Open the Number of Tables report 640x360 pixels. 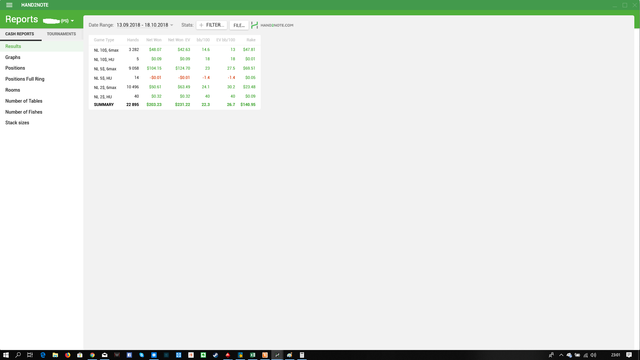[x=42, y=101]
